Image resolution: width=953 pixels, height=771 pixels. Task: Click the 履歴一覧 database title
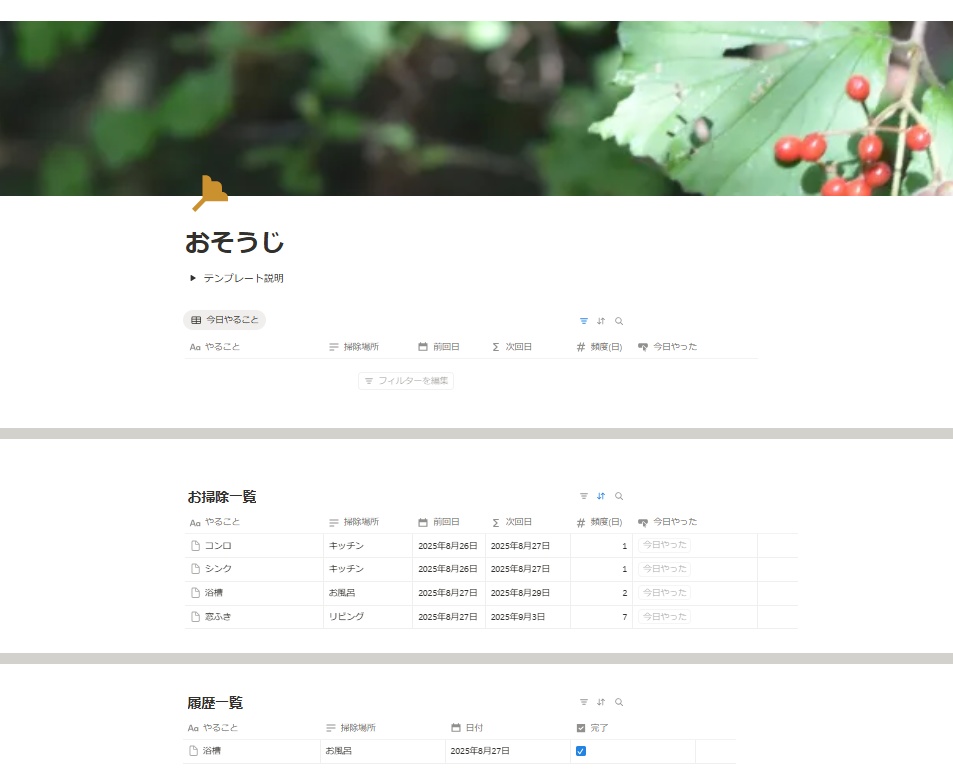(215, 703)
